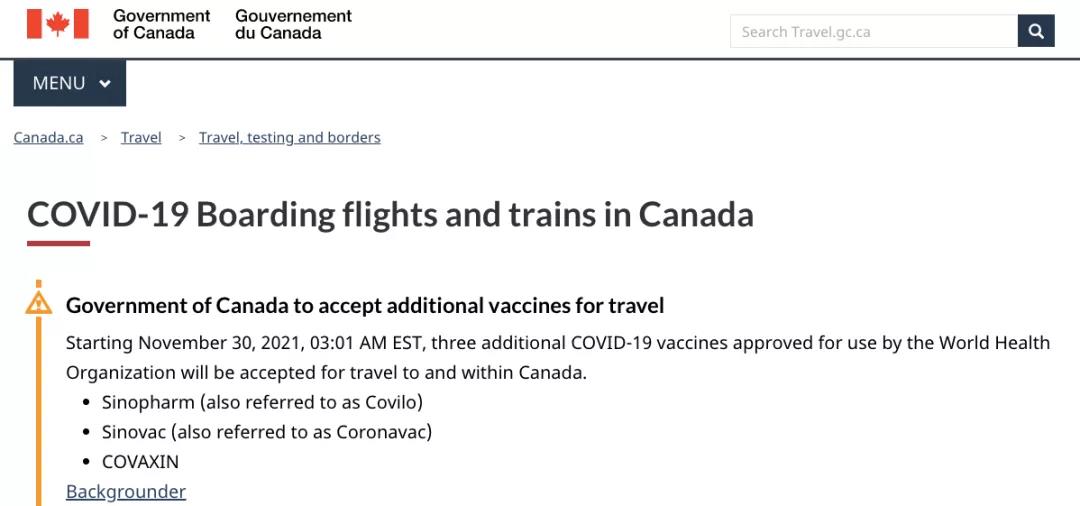Expand the MENU chevron arrow

tap(105, 84)
